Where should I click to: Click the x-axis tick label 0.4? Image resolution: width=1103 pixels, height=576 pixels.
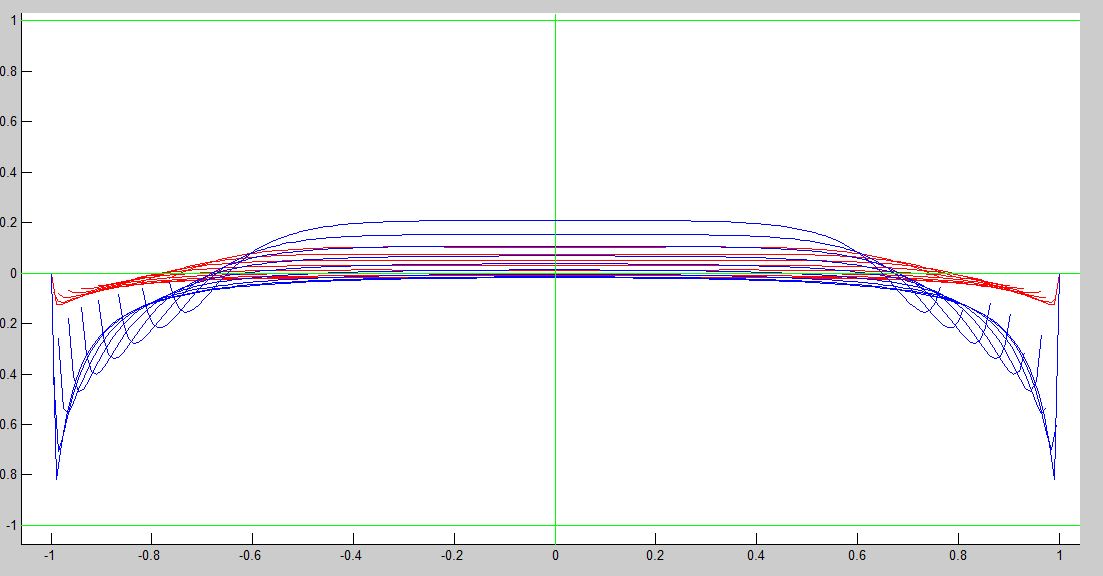(757, 554)
